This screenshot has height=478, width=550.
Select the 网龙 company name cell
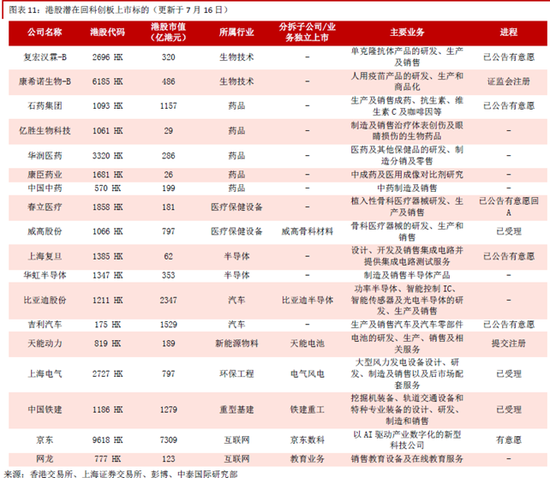point(45,459)
